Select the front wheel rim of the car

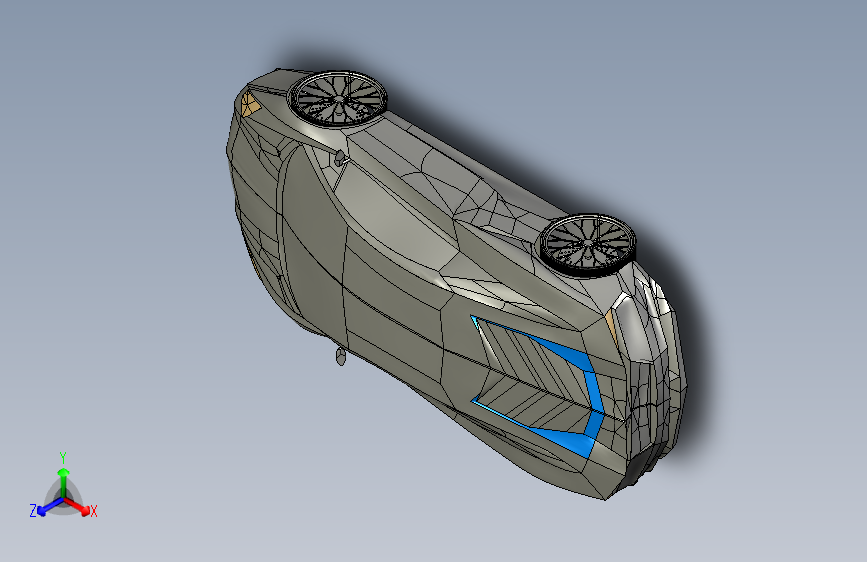coord(338,100)
